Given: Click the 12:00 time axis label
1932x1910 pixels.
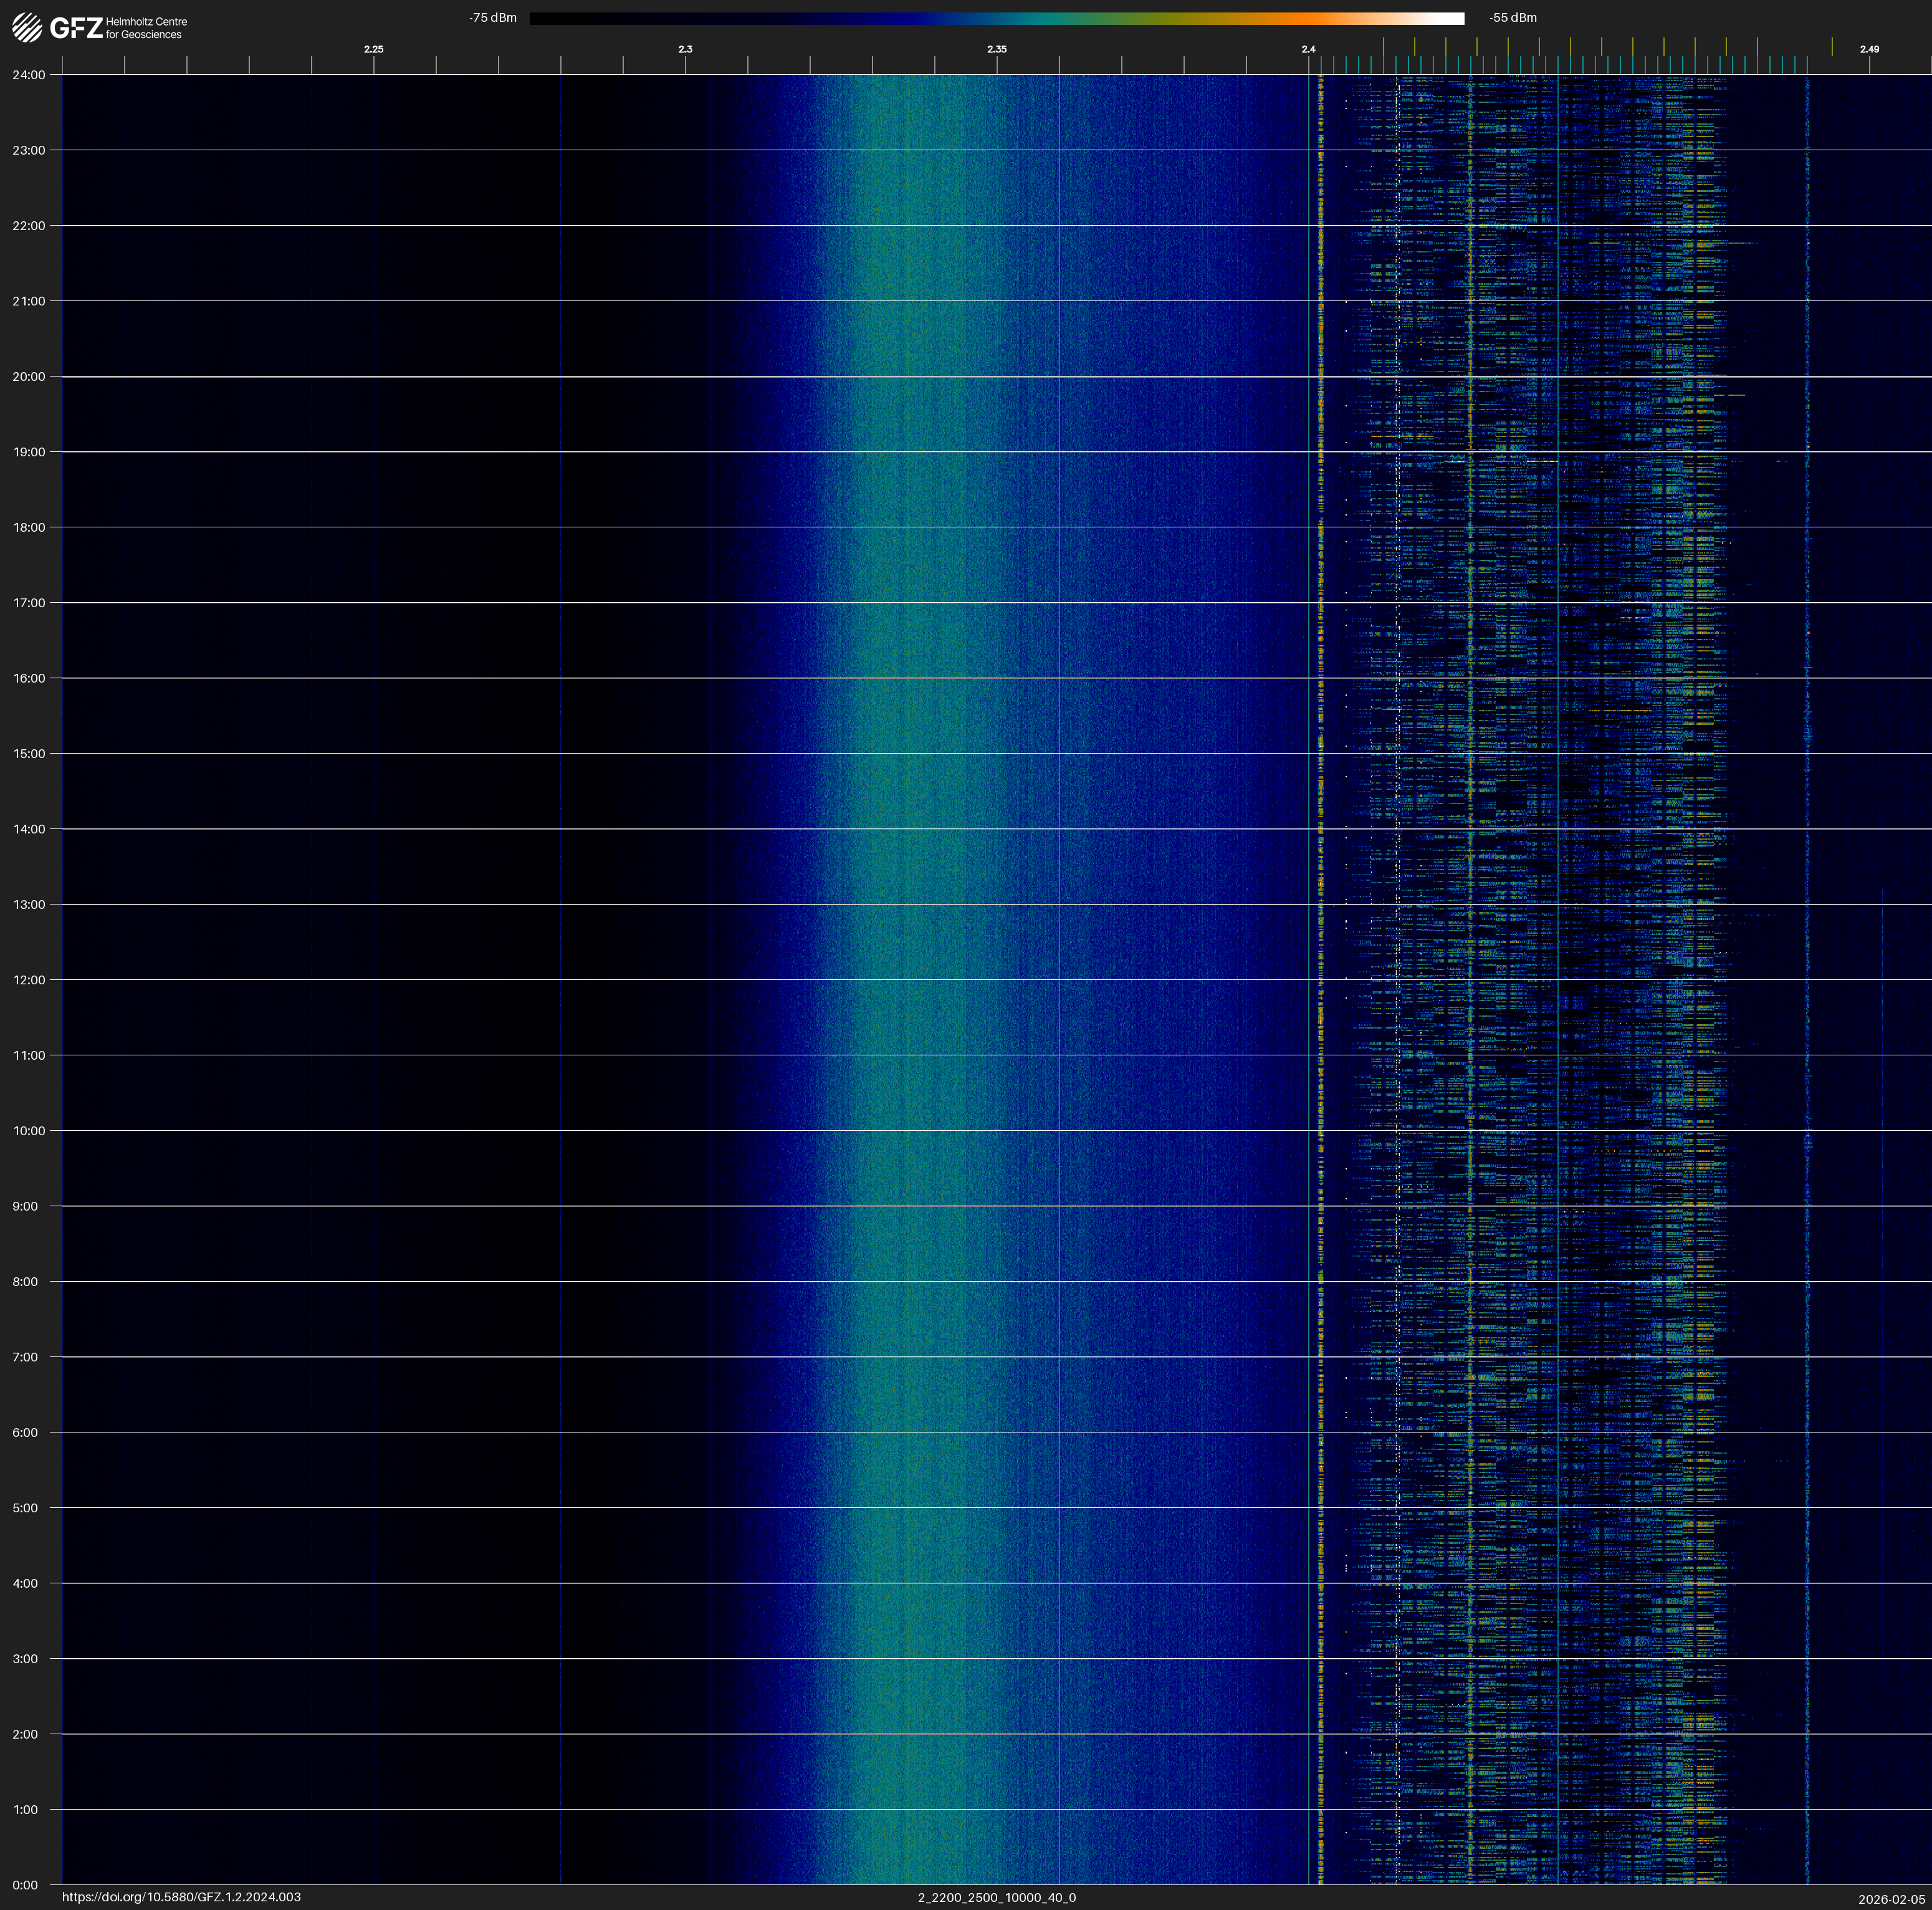Looking at the screenshot, I should pos(29,980).
